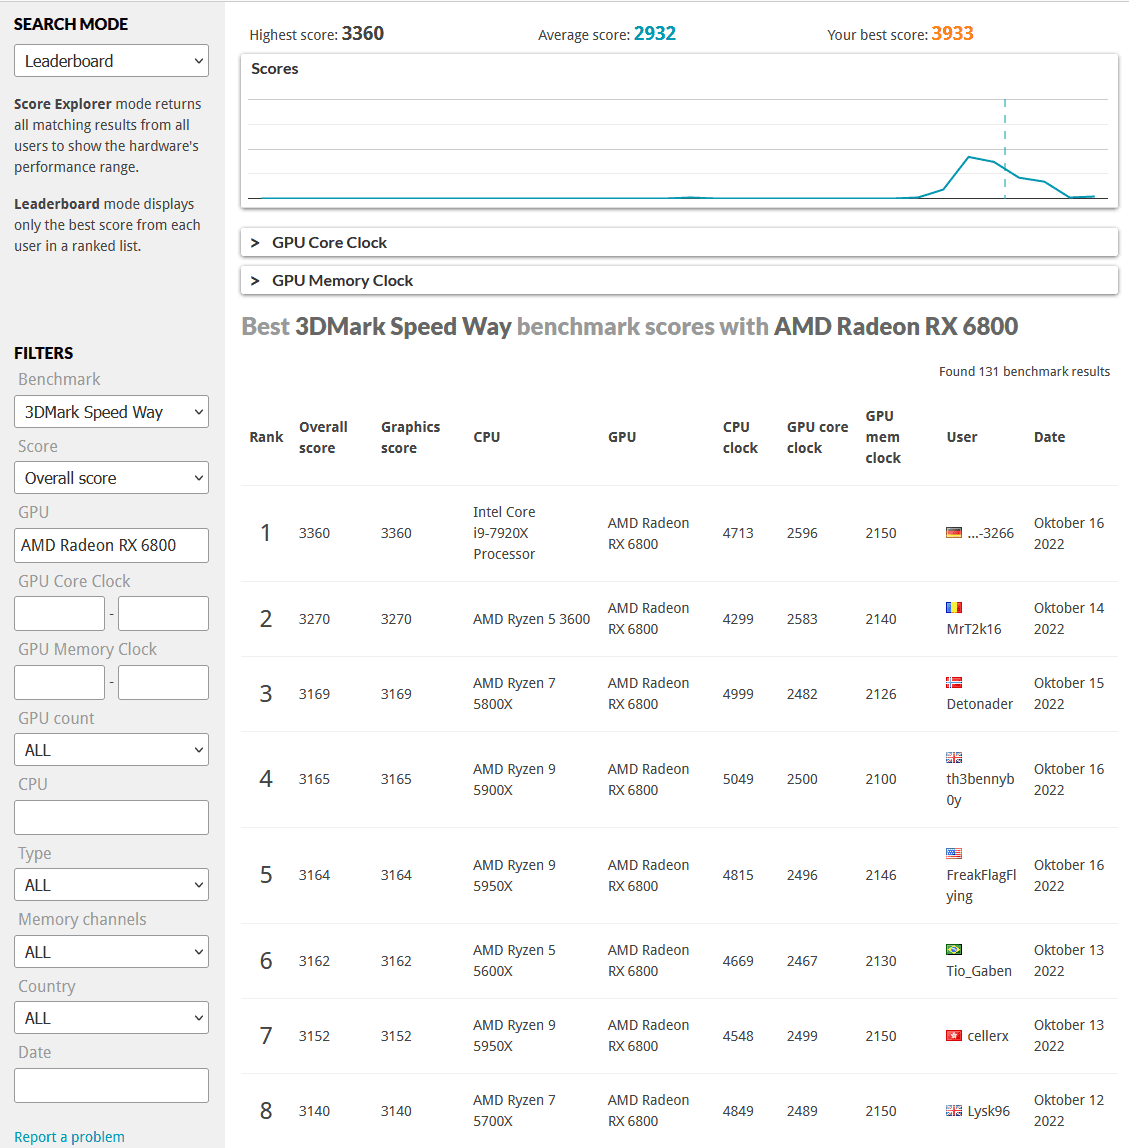Open the GPU count ALL dropdown
Screen dimensions: 1129x1148
click(x=111, y=750)
